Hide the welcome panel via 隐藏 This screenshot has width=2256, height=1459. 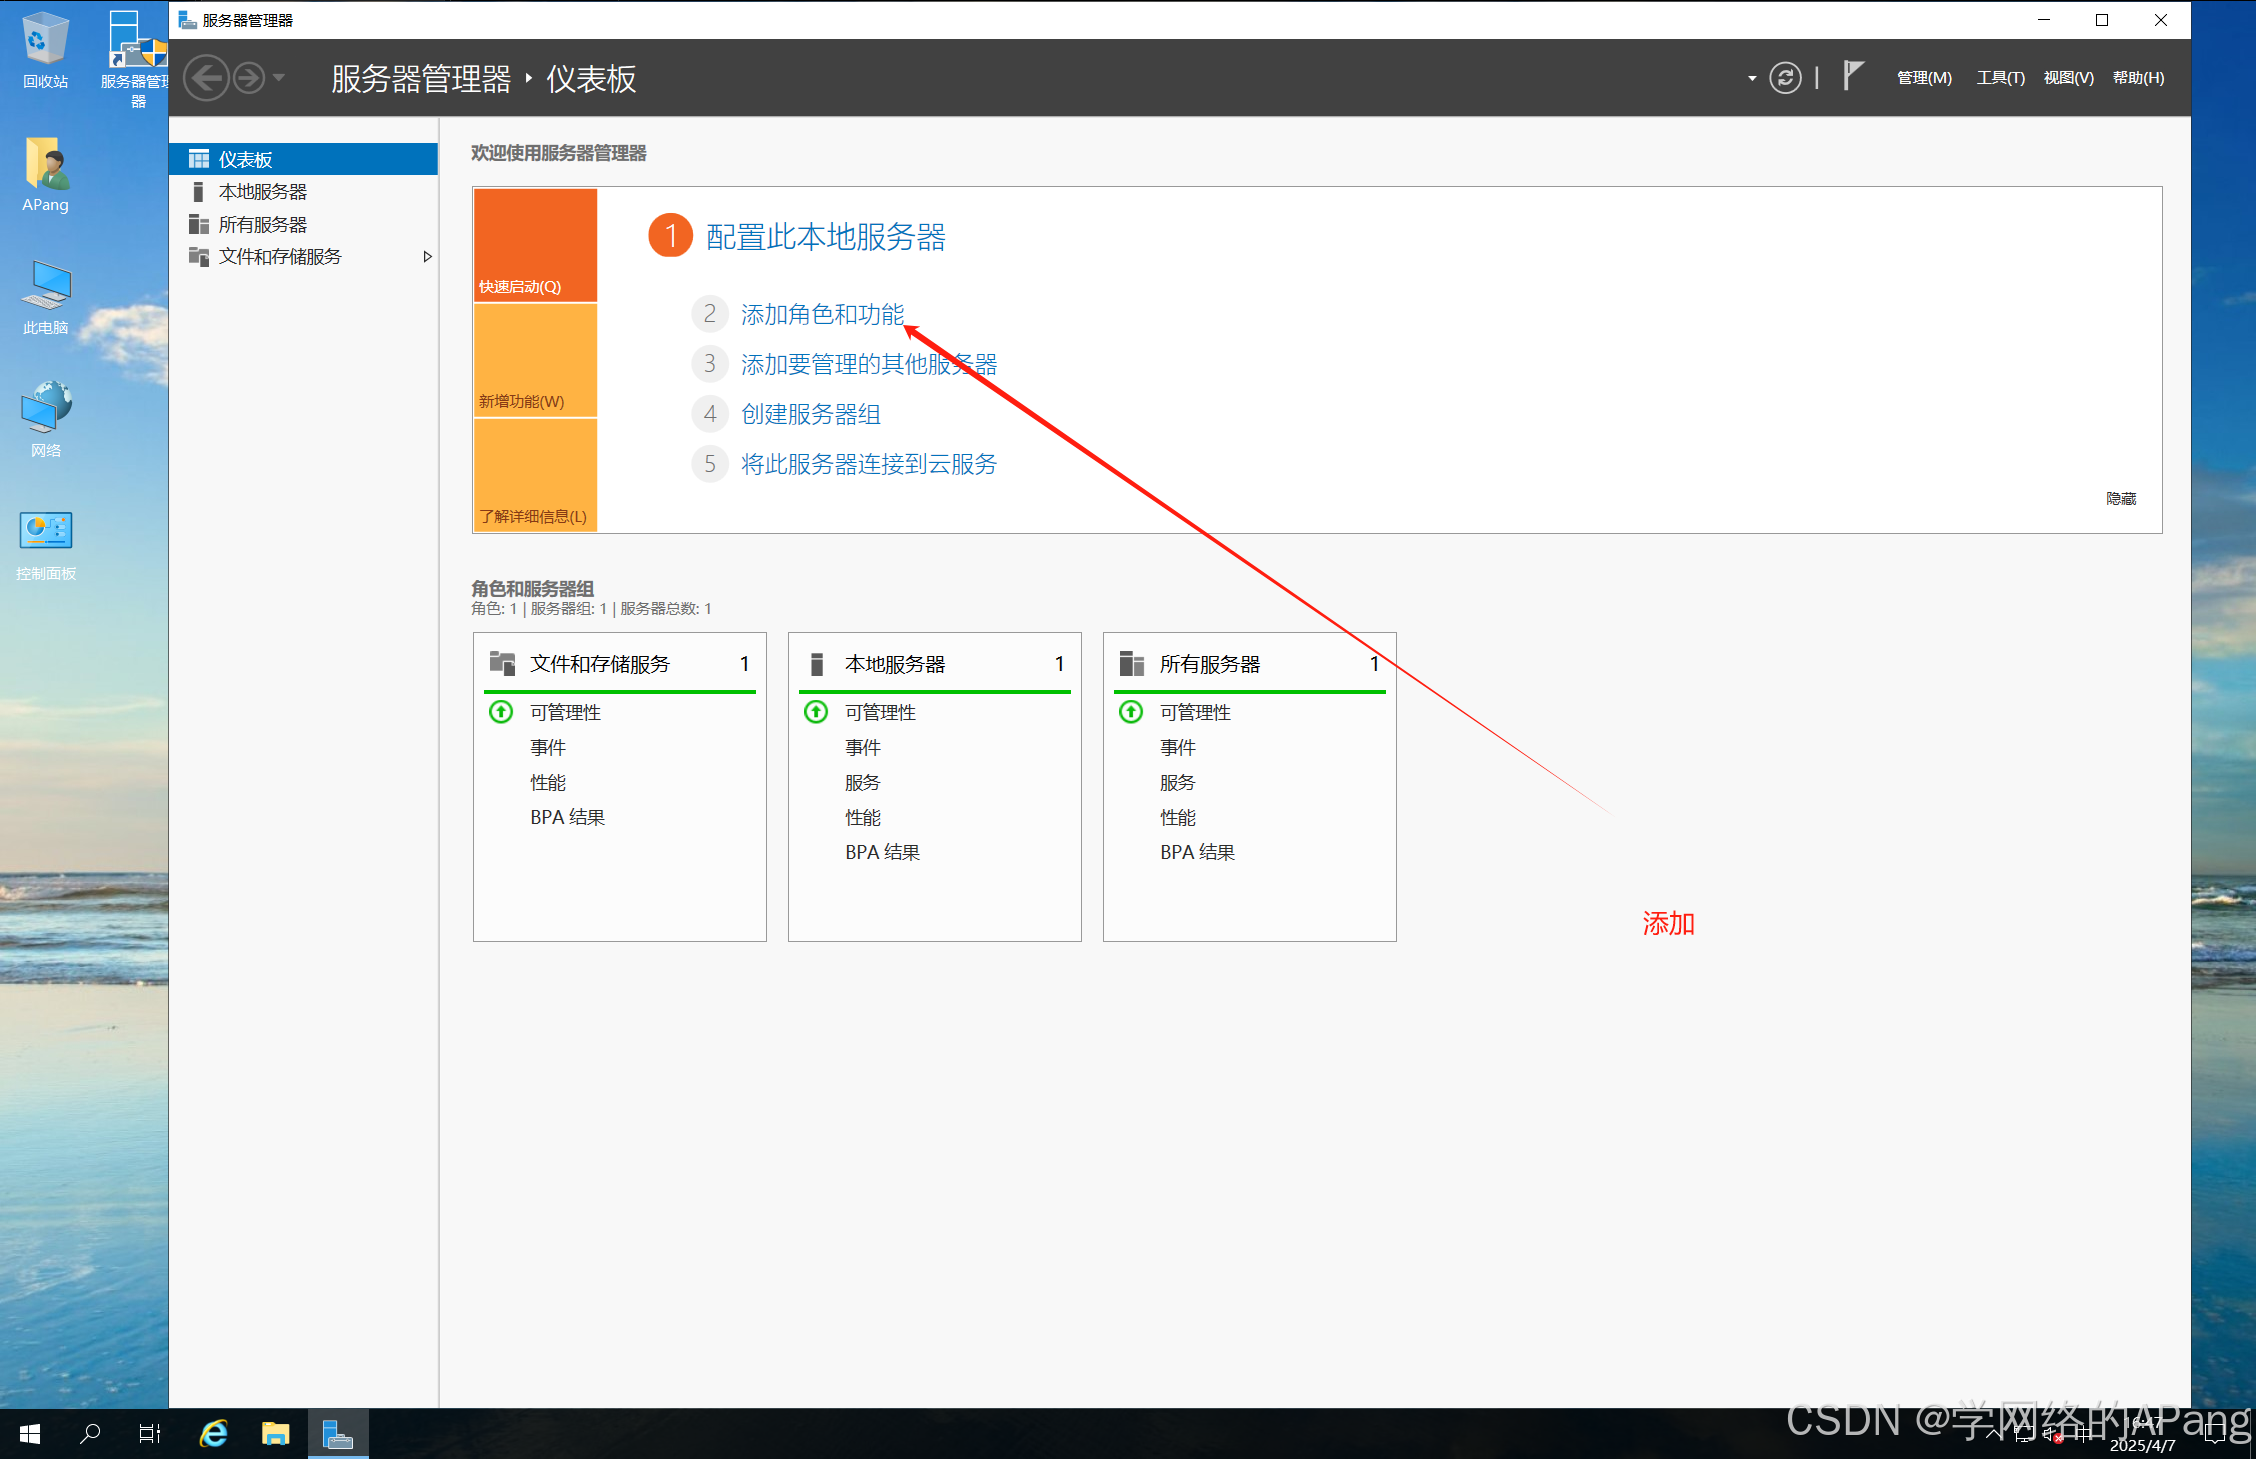[x=2120, y=498]
